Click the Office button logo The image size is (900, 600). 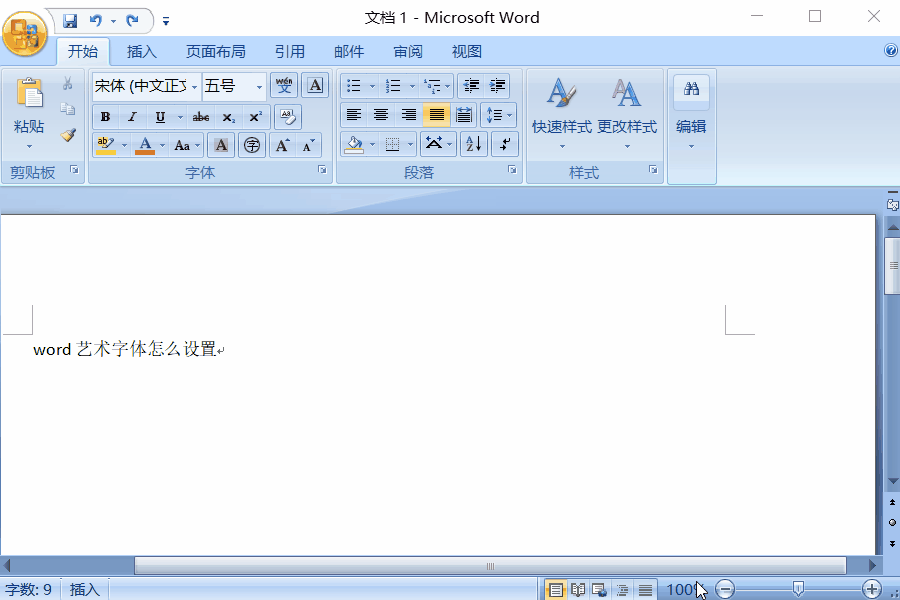[x=25, y=34]
